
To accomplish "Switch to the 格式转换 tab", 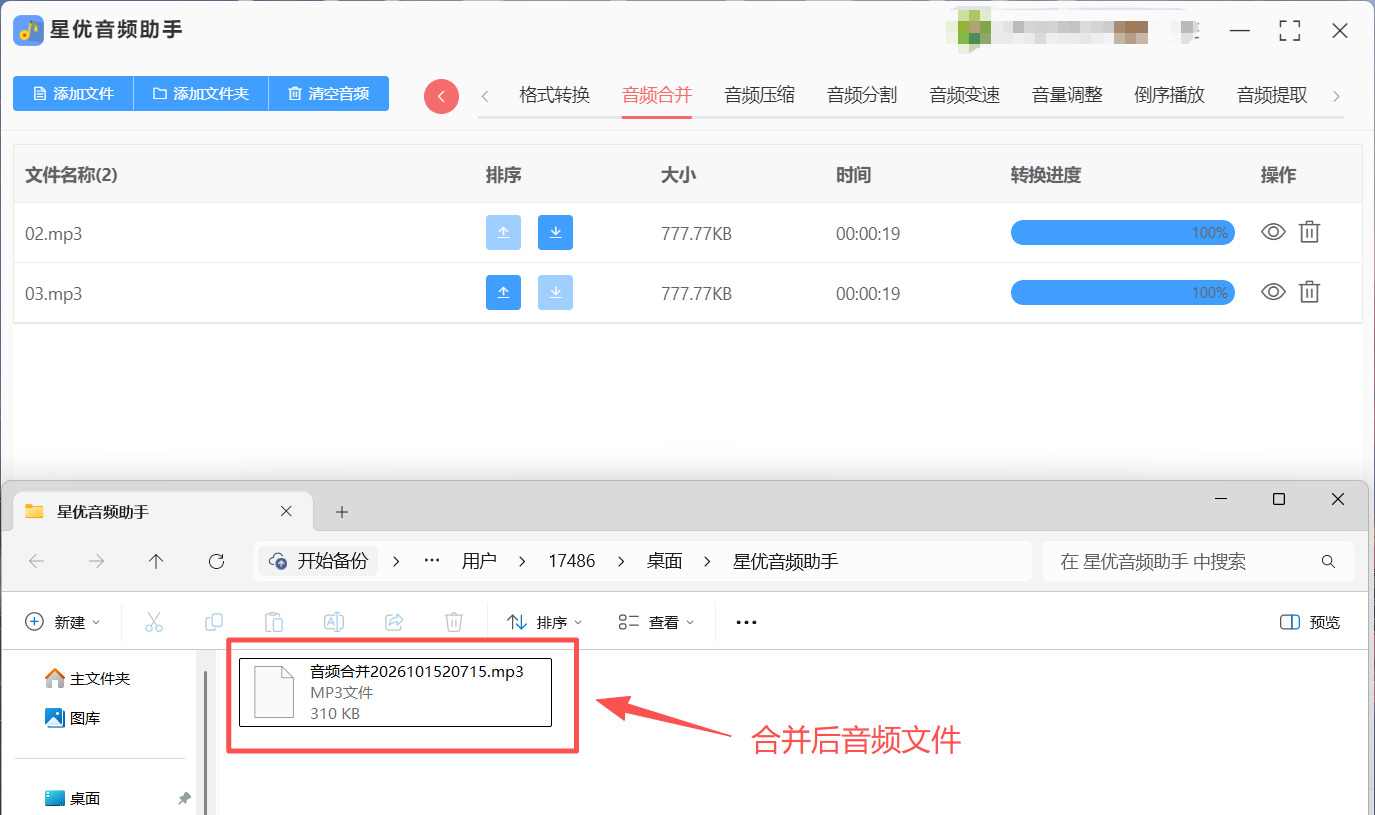I will [554, 96].
